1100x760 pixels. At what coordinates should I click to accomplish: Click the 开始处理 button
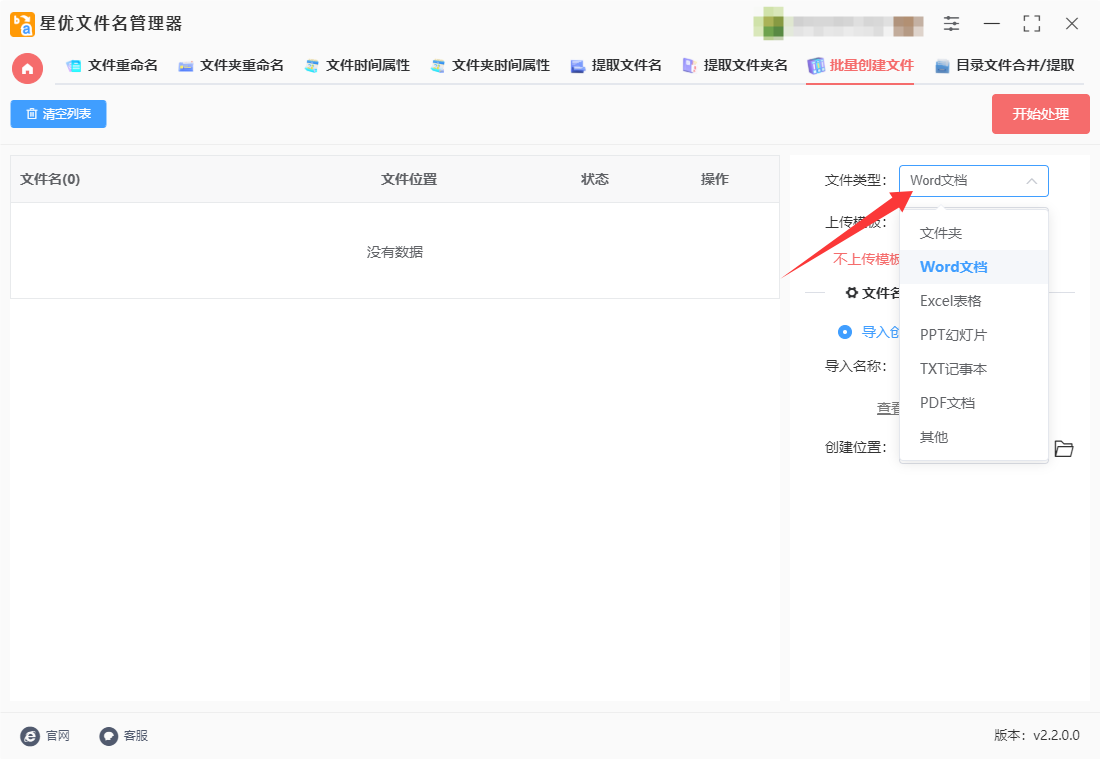pyautogui.click(x=1040, y=114)
